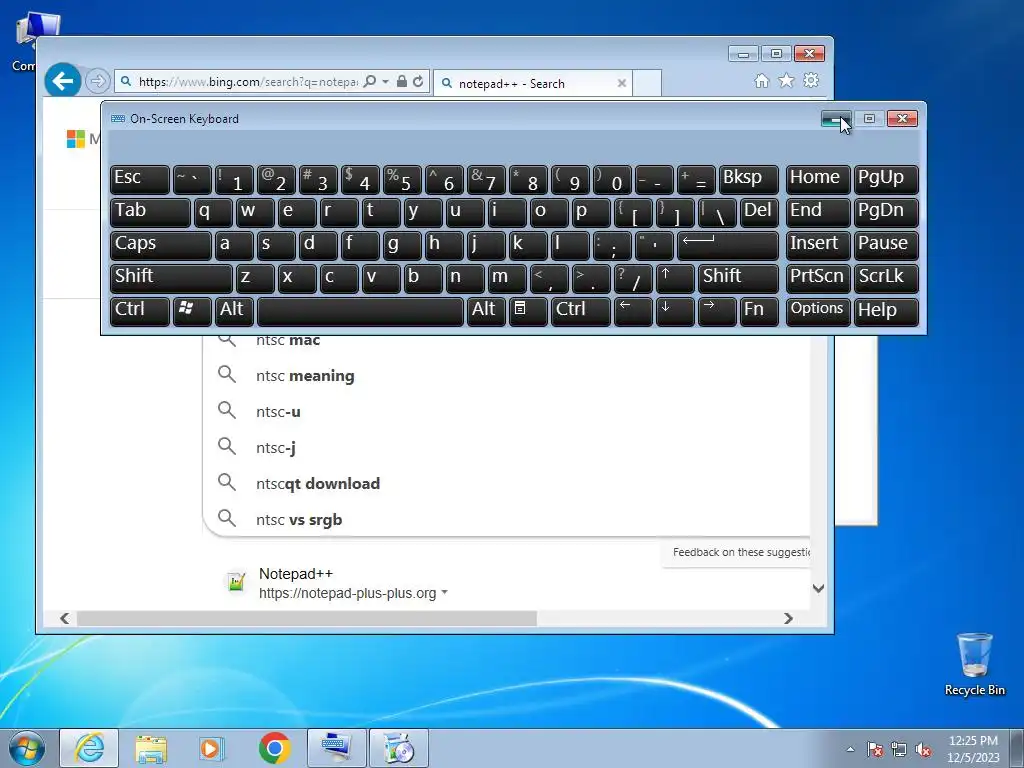The height and width of the screenshot is (768, 1024).
Task: Click the PgDn key on On-Screen Keyboard
Action: [886, 212]
